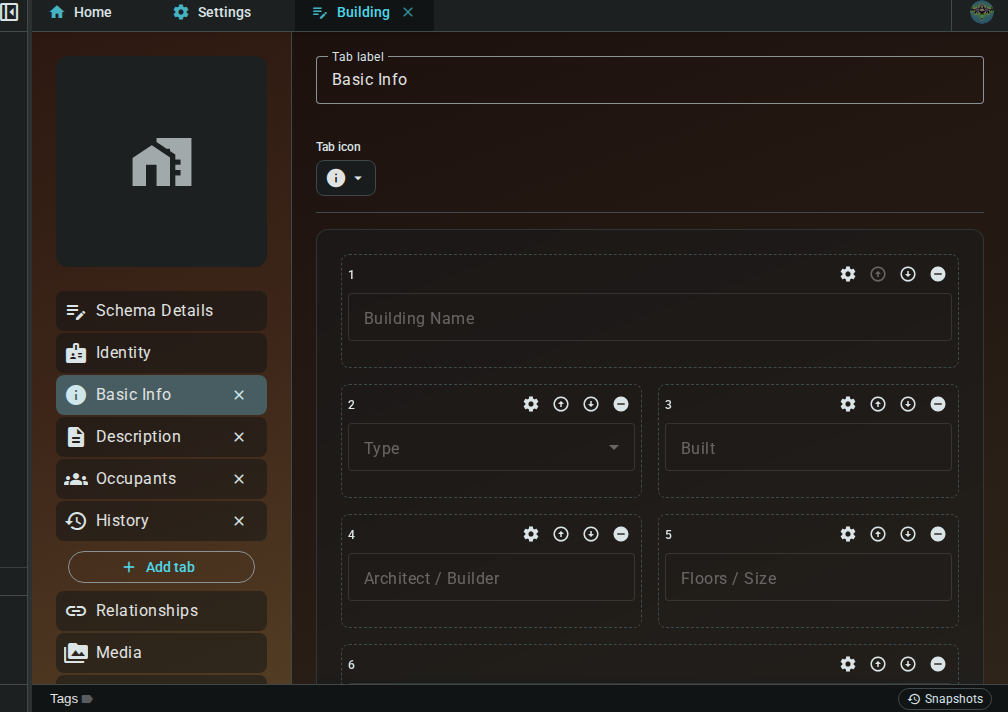Viewport: 1008px width, 712px height.
Task: Click the Architect / Builder field
Action: coord(491,577)
